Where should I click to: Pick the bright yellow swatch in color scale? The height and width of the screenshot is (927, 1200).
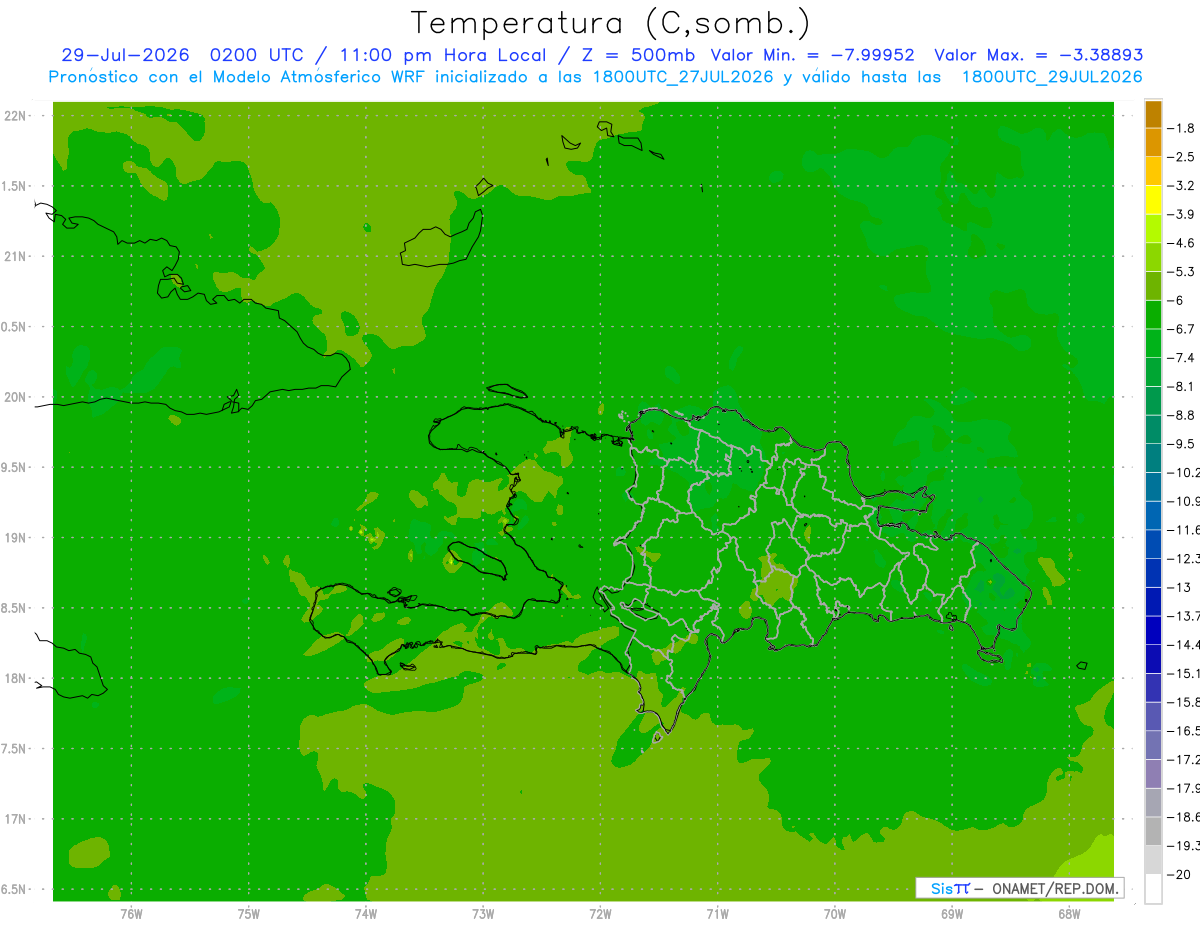[x=1153, y=200]
